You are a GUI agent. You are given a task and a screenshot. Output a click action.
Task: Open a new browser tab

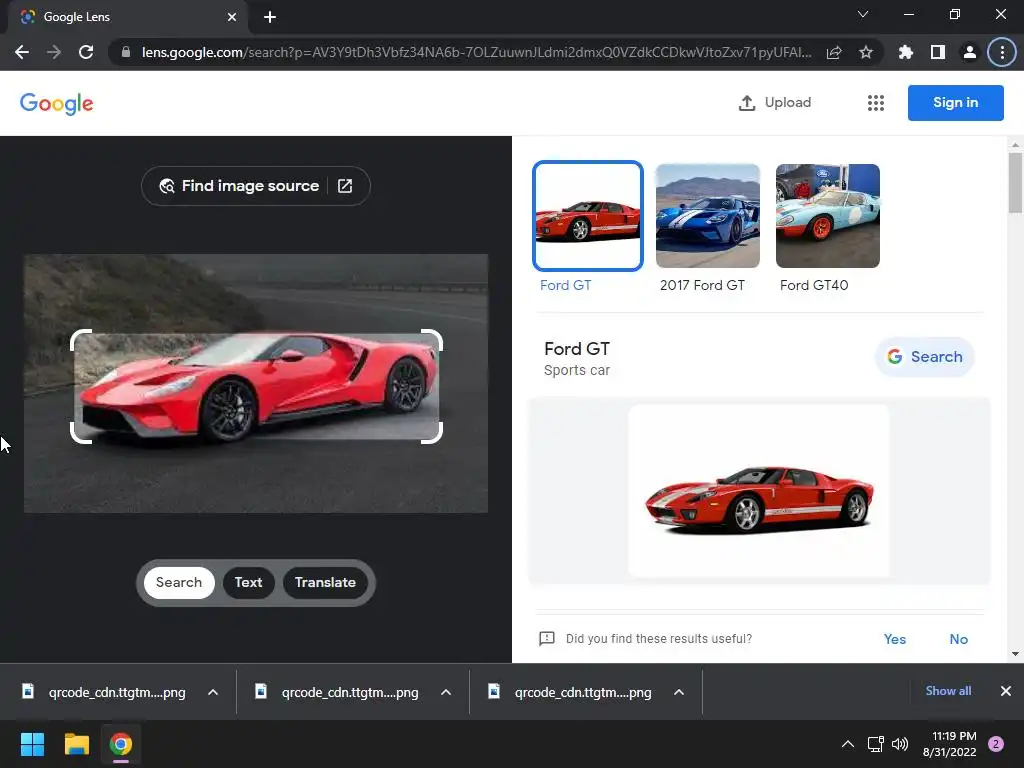click(270, 17)
